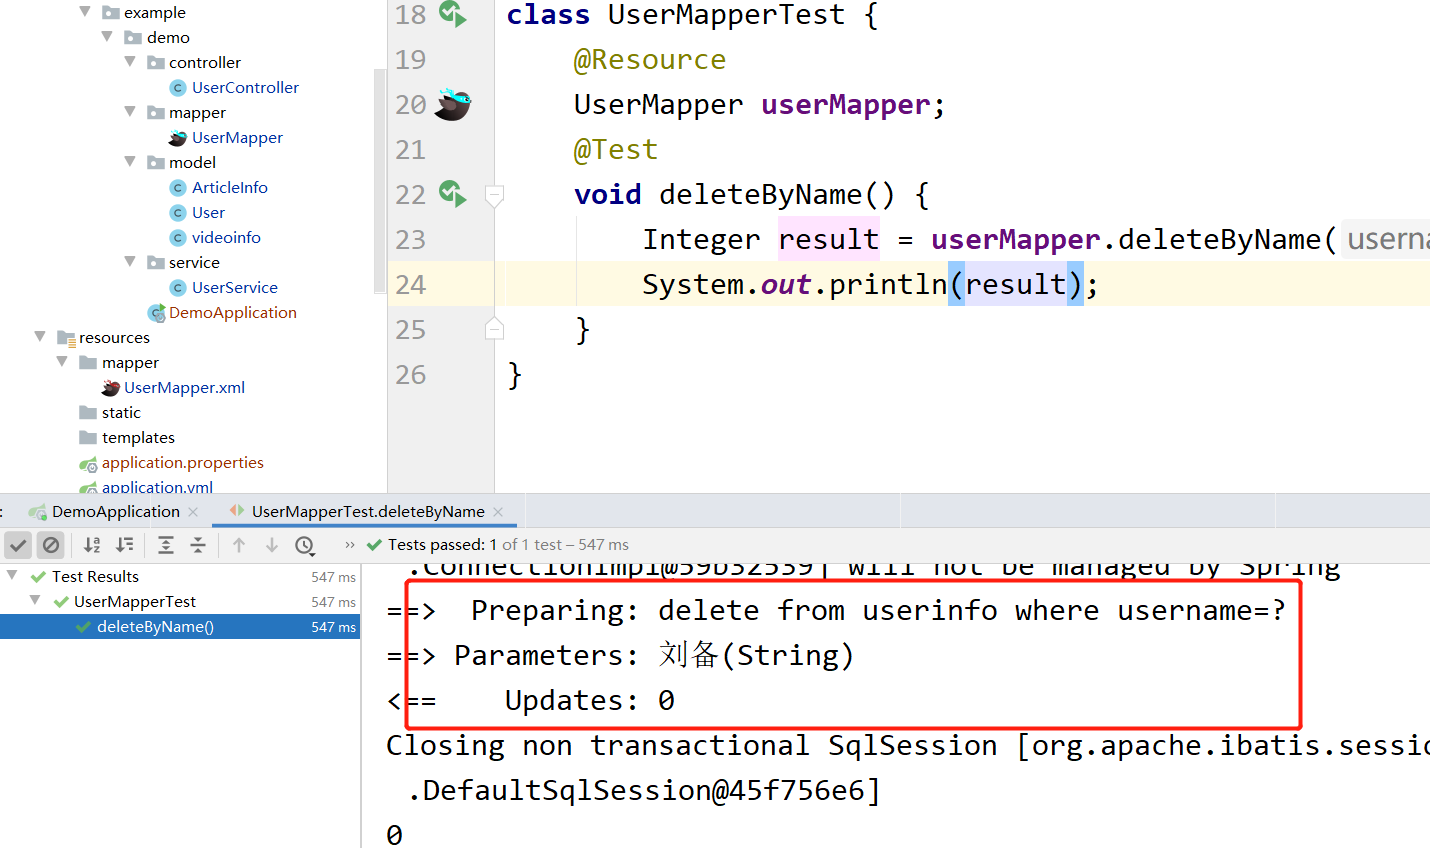Click MyBatis bird gutter icon at line 20
The height and width of the screenshot is (848, 1430).
[453, 104]
